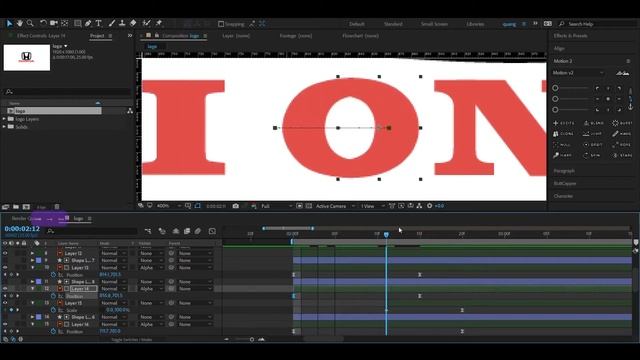The width and height of the screenshot is (640, 360).
Task: Select the Eraser tool
Action: point(133,23)
